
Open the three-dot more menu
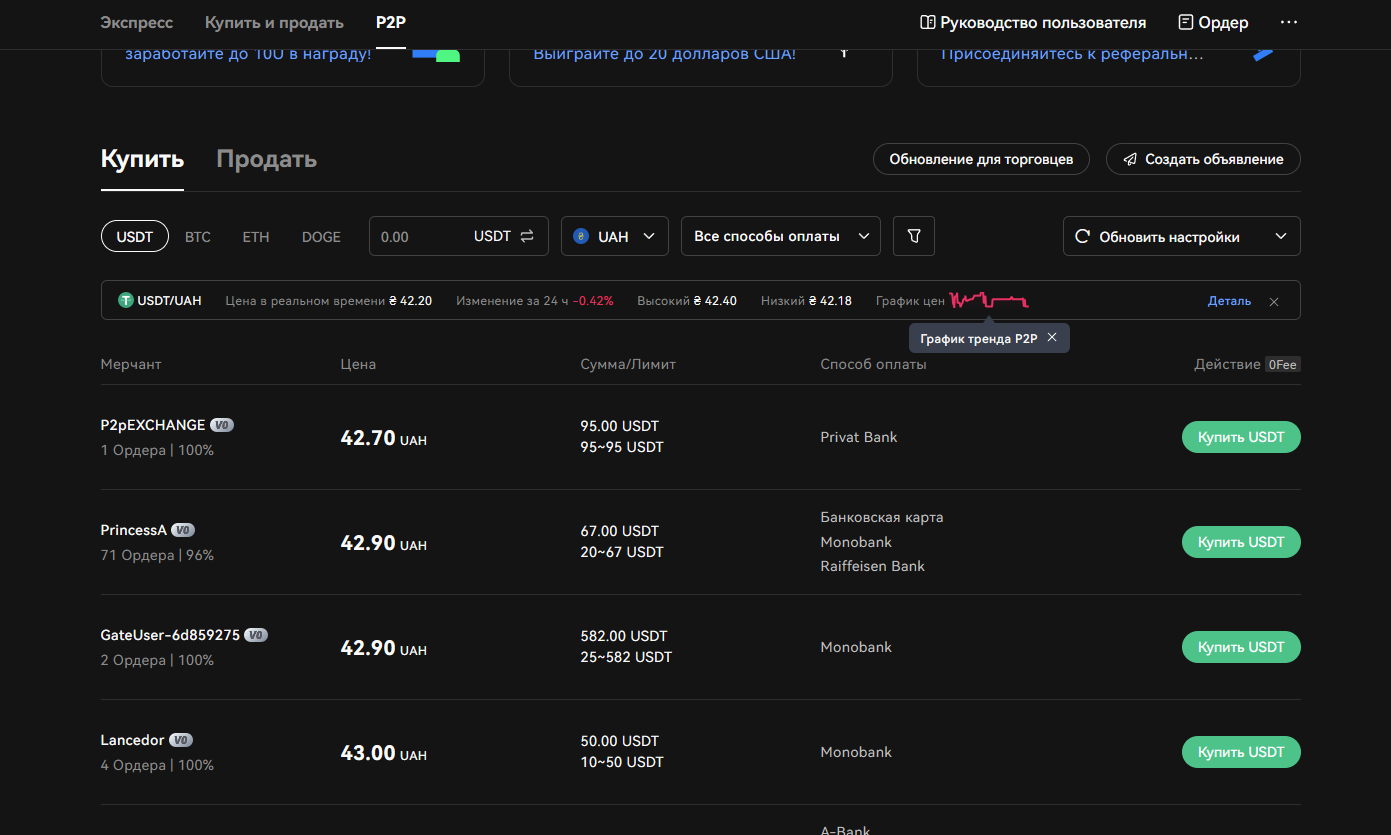[1288, 22]
